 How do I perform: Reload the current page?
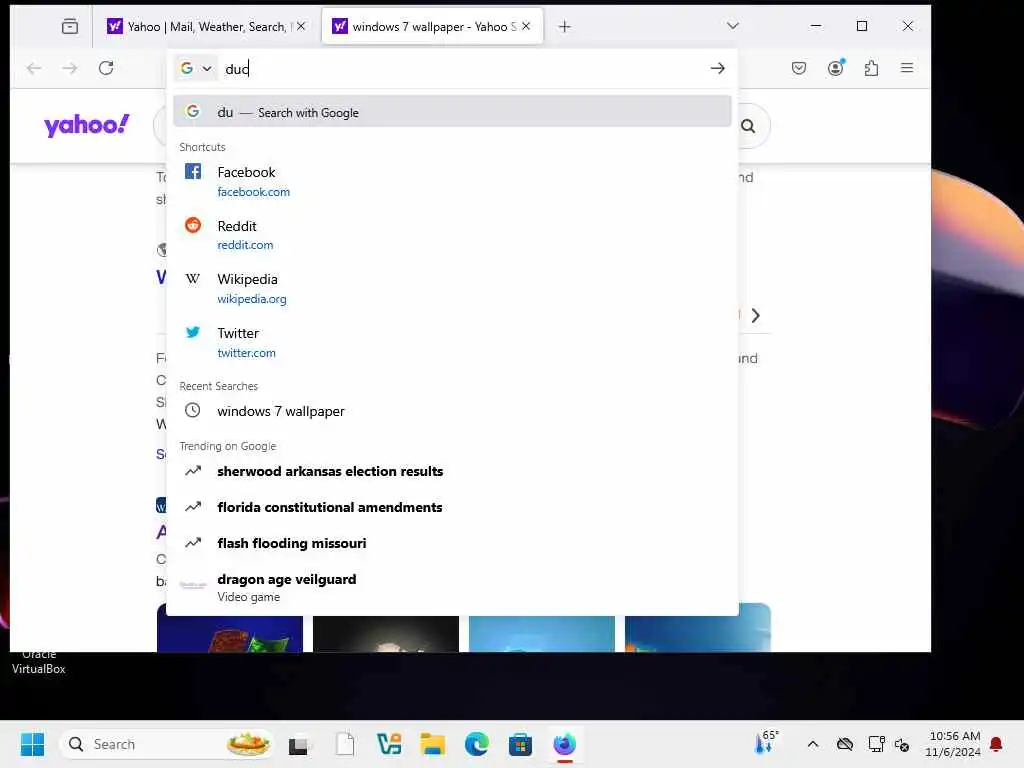pos(106,68)
